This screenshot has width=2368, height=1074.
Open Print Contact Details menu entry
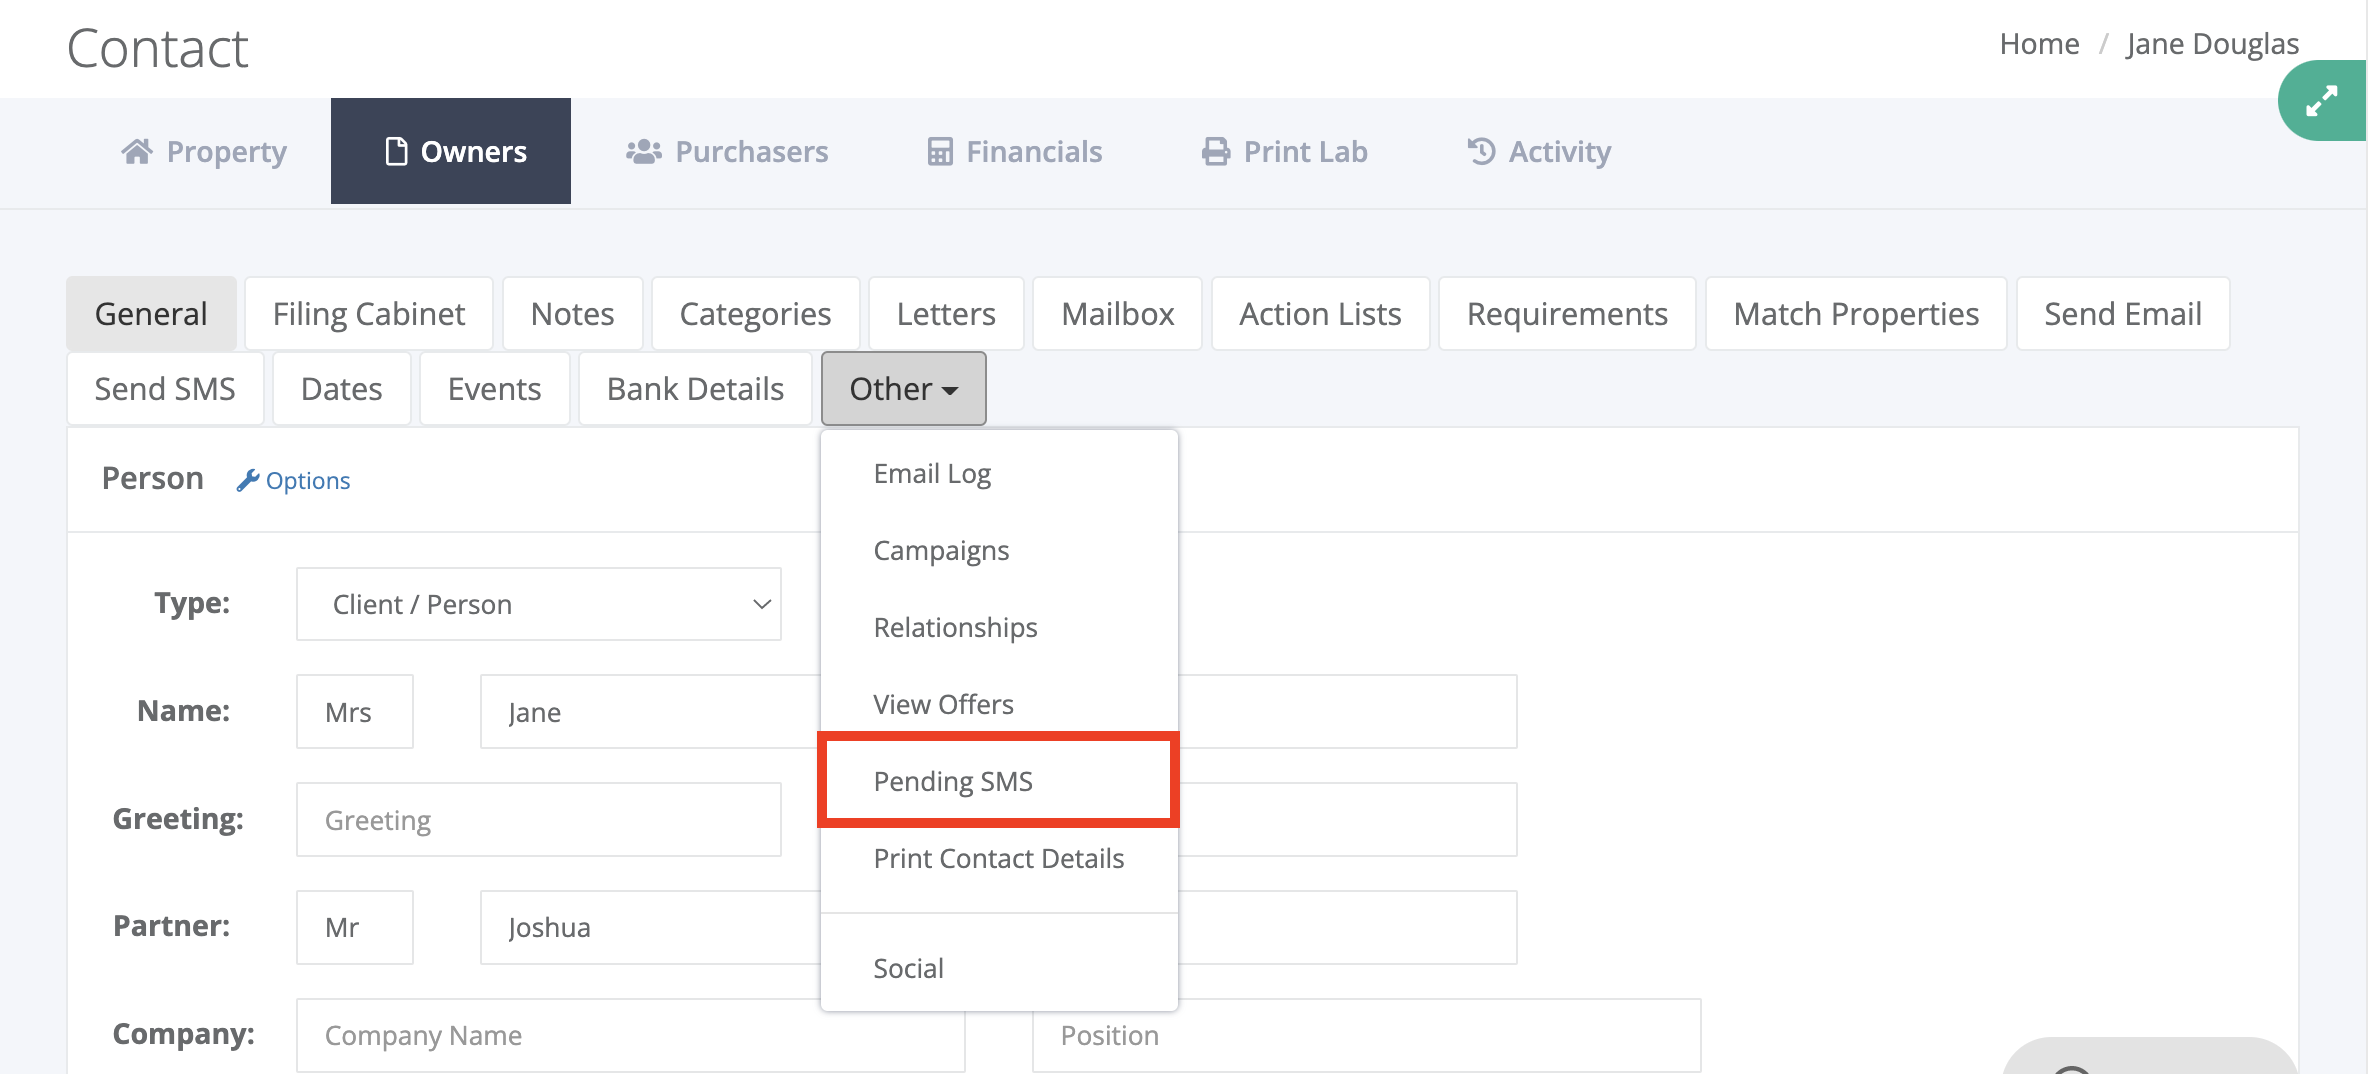[998, 858]
